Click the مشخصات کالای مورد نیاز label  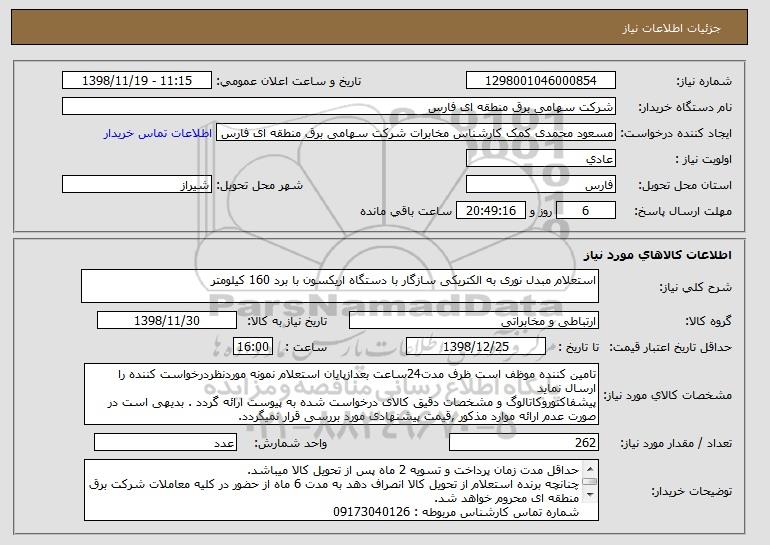667,395
